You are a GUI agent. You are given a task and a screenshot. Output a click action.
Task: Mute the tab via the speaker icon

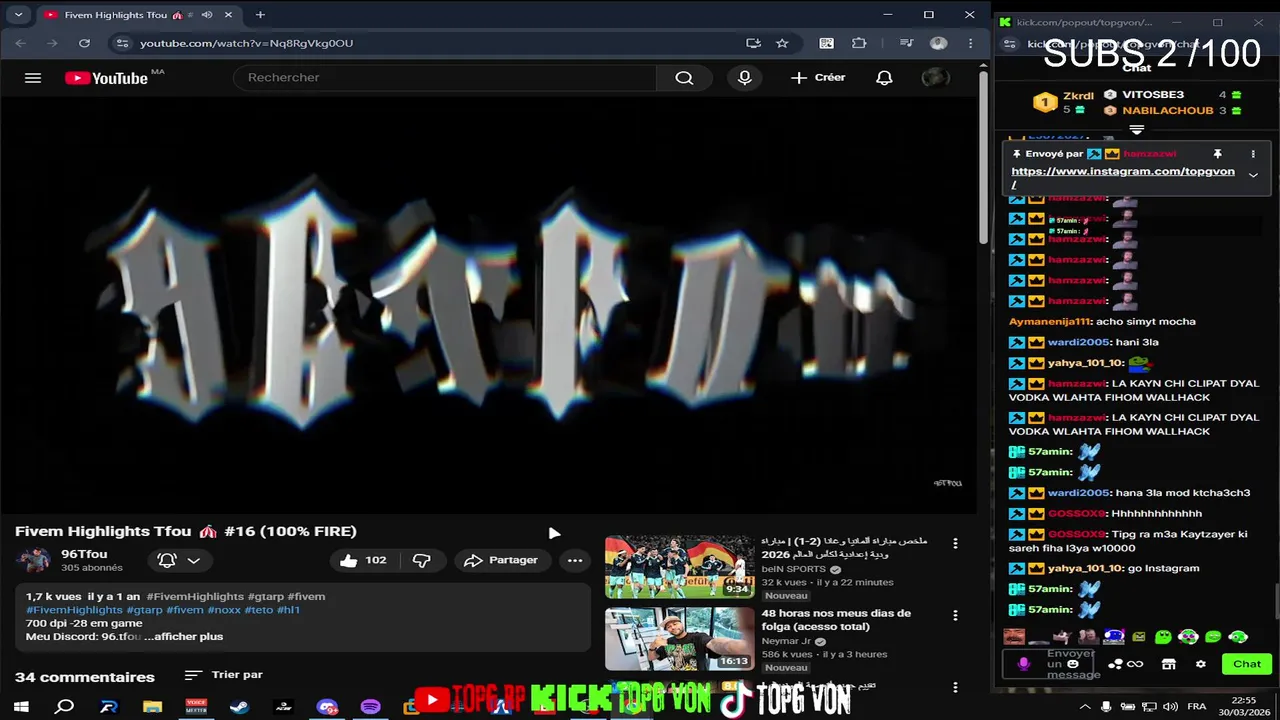pos(206,15)
